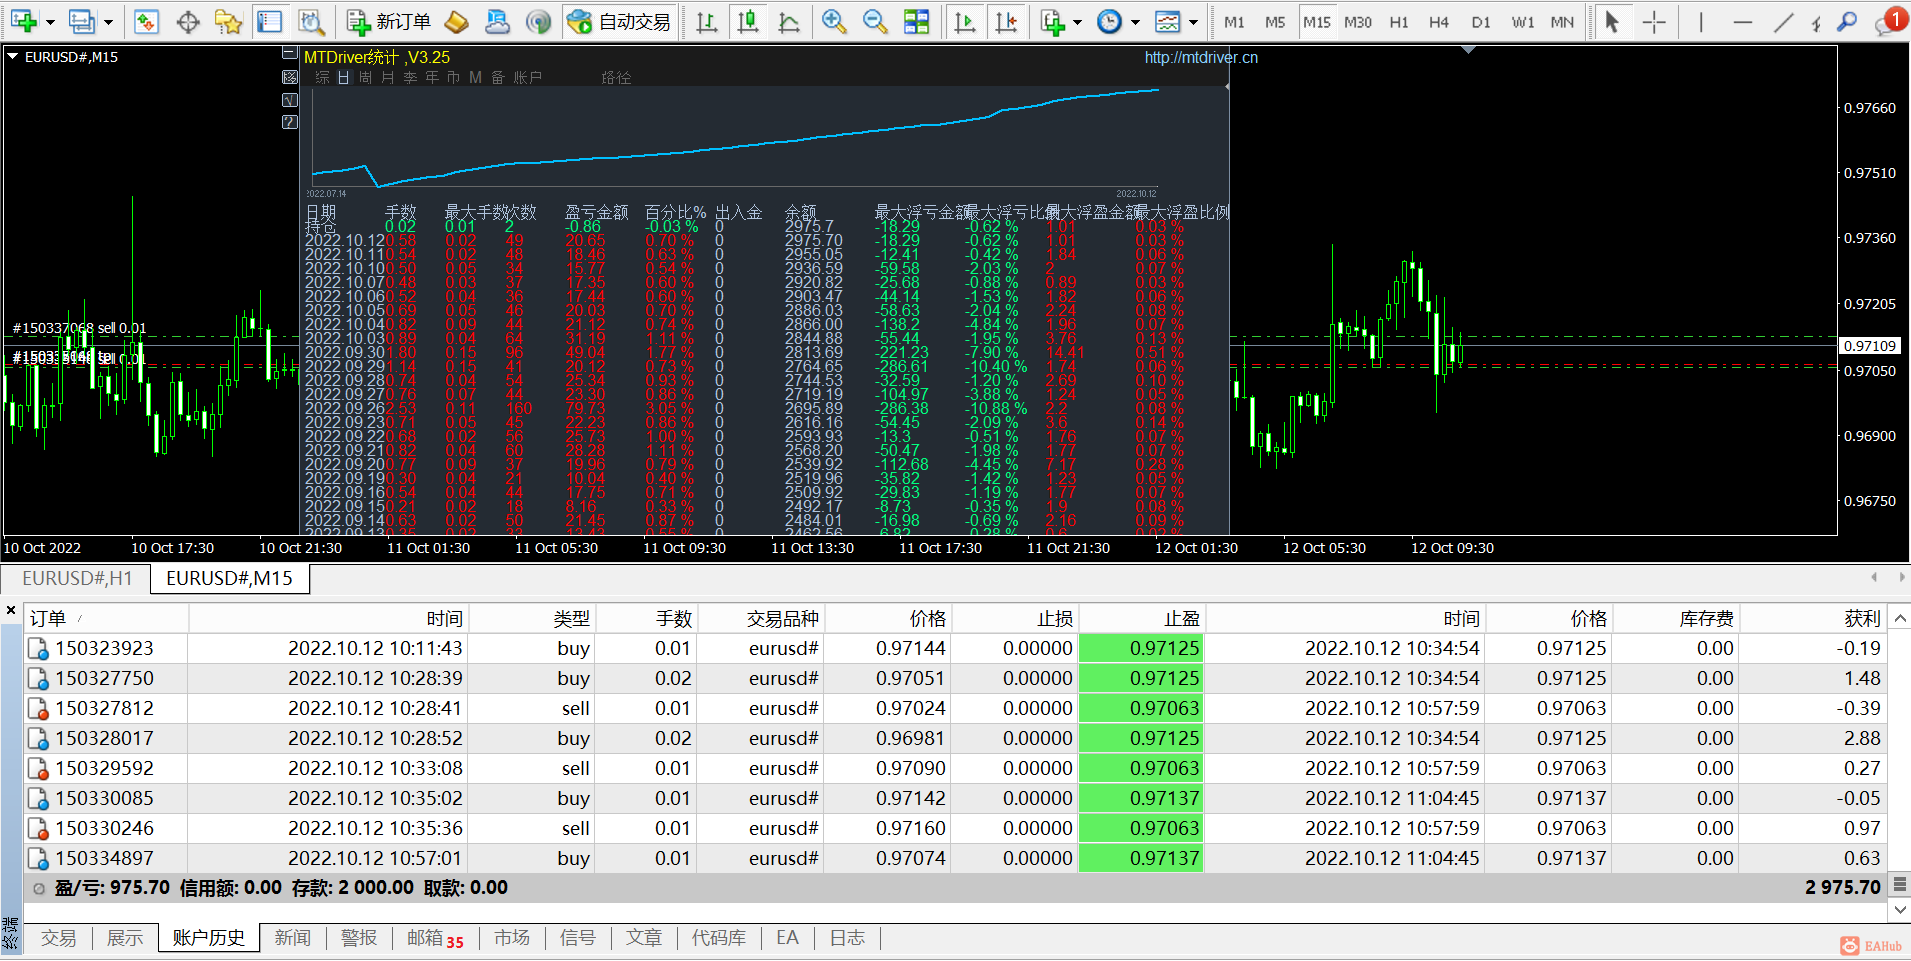
Task: Toggle the chart shift button
Action: (x=1006, y=22)
